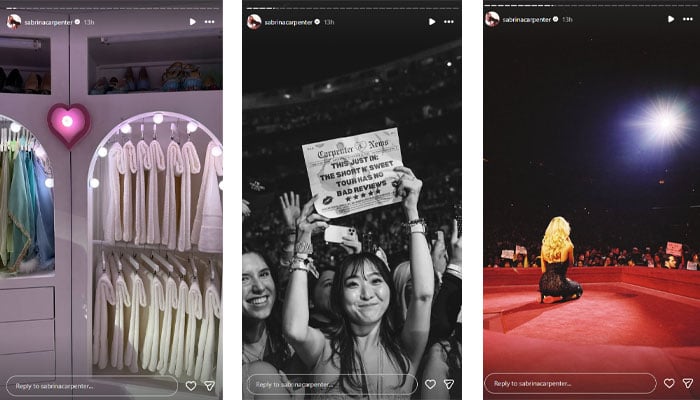Jump via story progress bar on middle story
This screenshot has height=400, width=700.
(352, 8)
